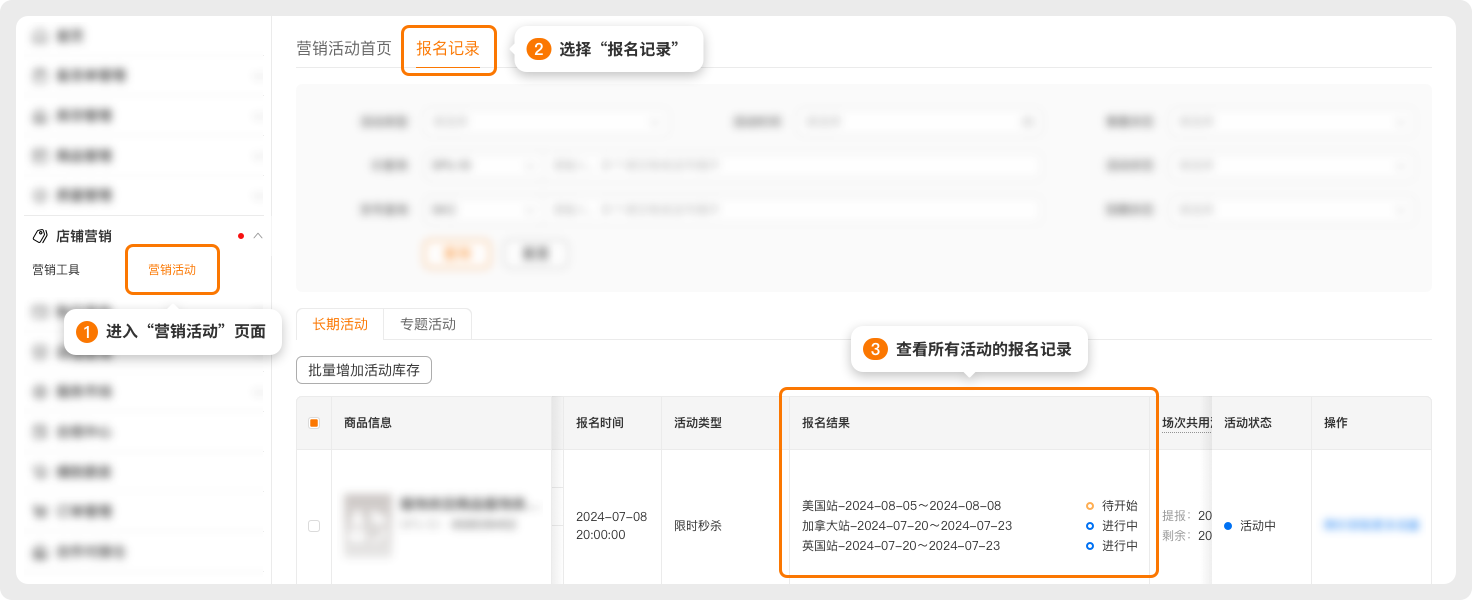Click the 批量增加活动库存 button
Screen dimensions: 1472x600
click(364, 370)
